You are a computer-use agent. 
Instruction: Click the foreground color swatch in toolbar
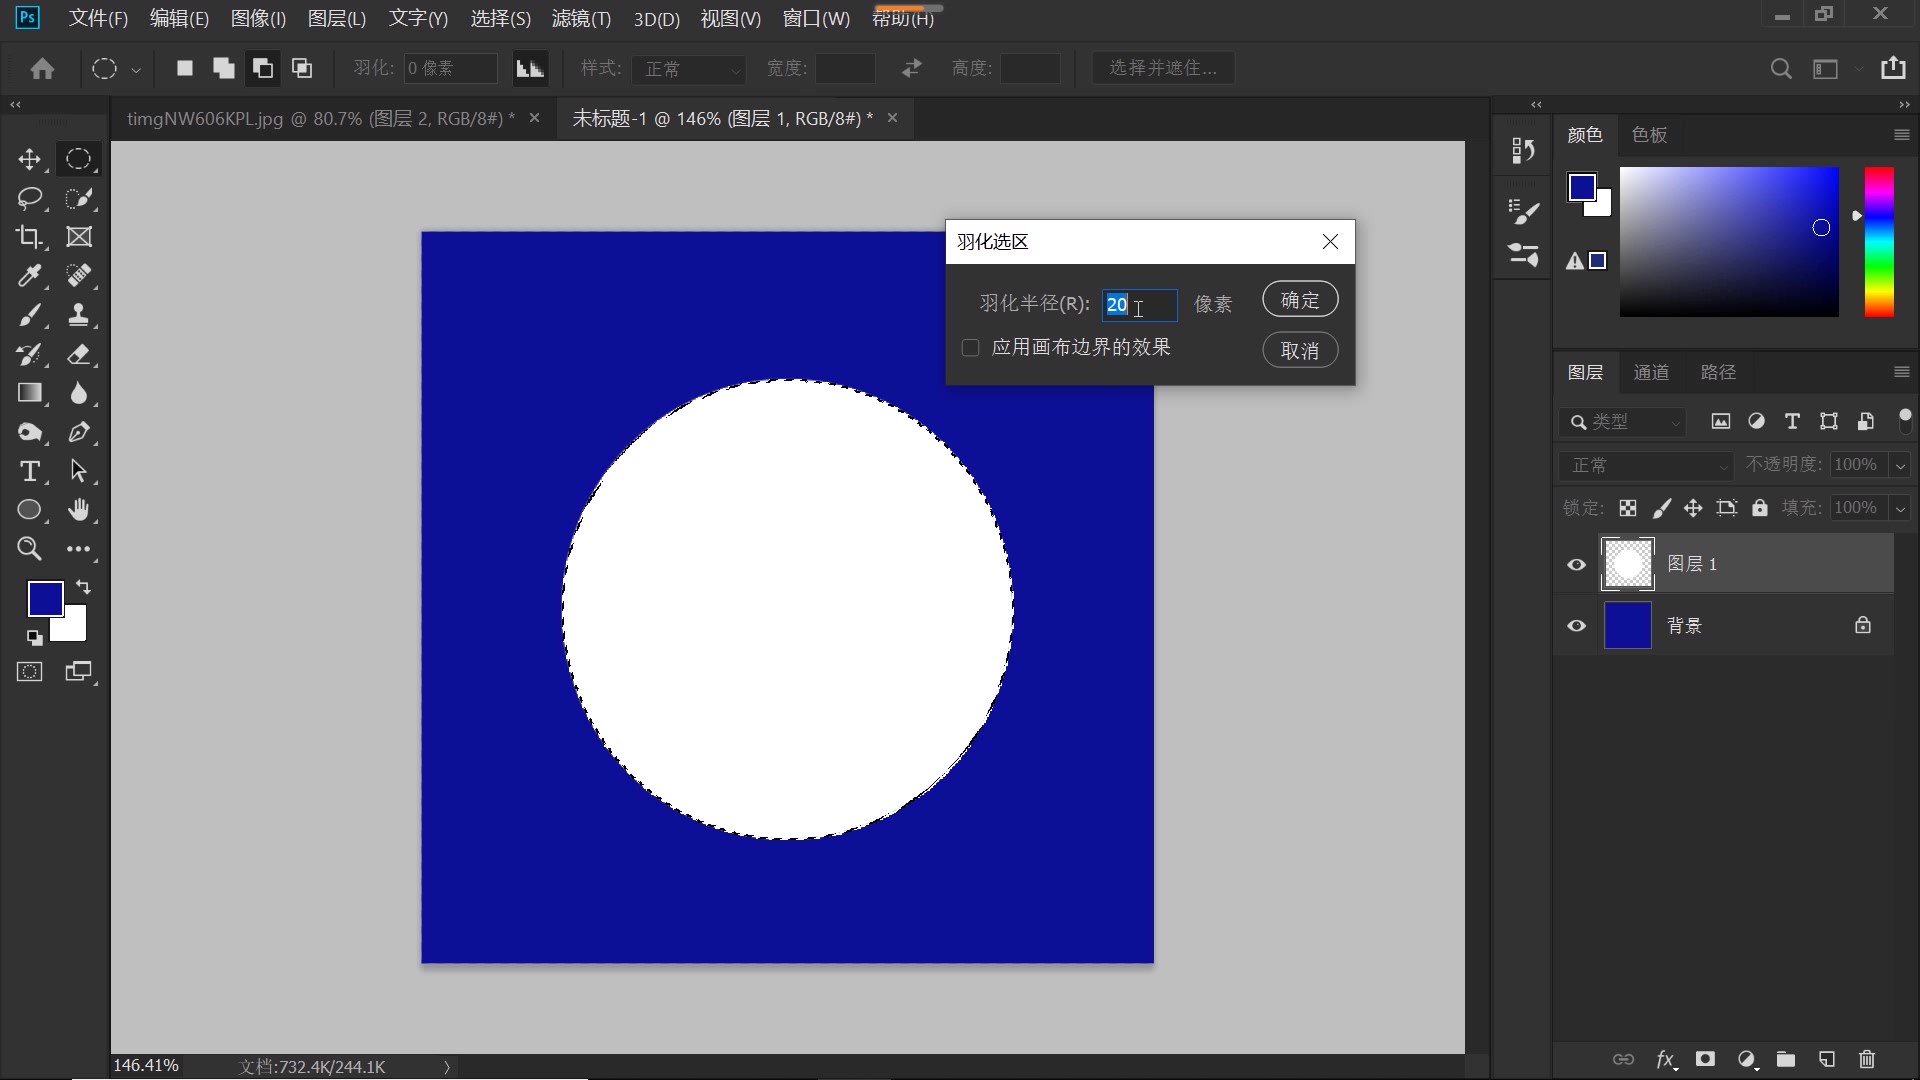coord(43,597)
